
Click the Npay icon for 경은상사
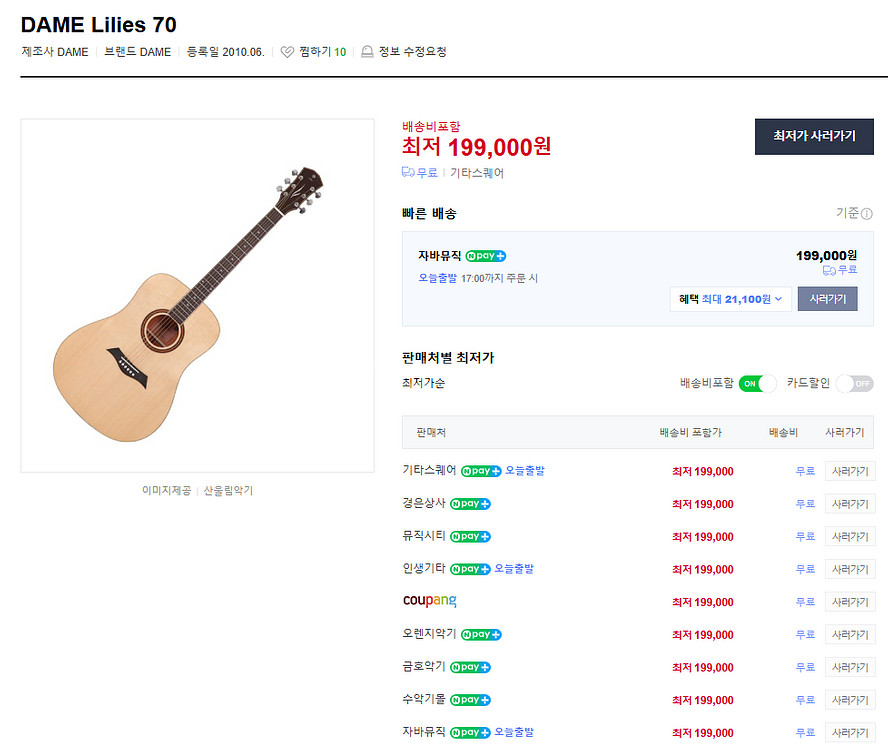[x=470, y=504]
